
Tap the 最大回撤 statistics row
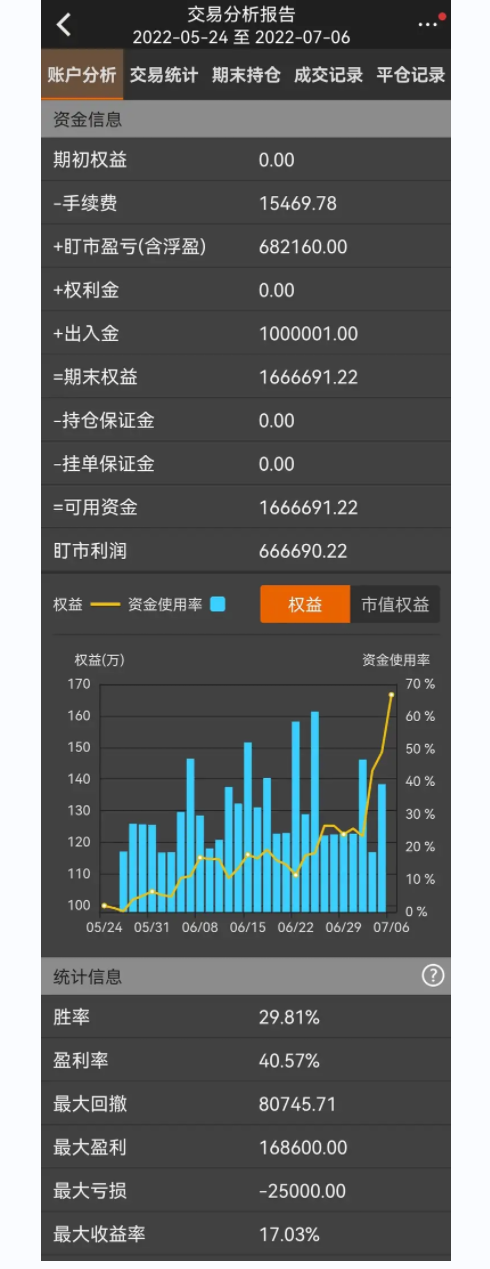(246, 1104)
